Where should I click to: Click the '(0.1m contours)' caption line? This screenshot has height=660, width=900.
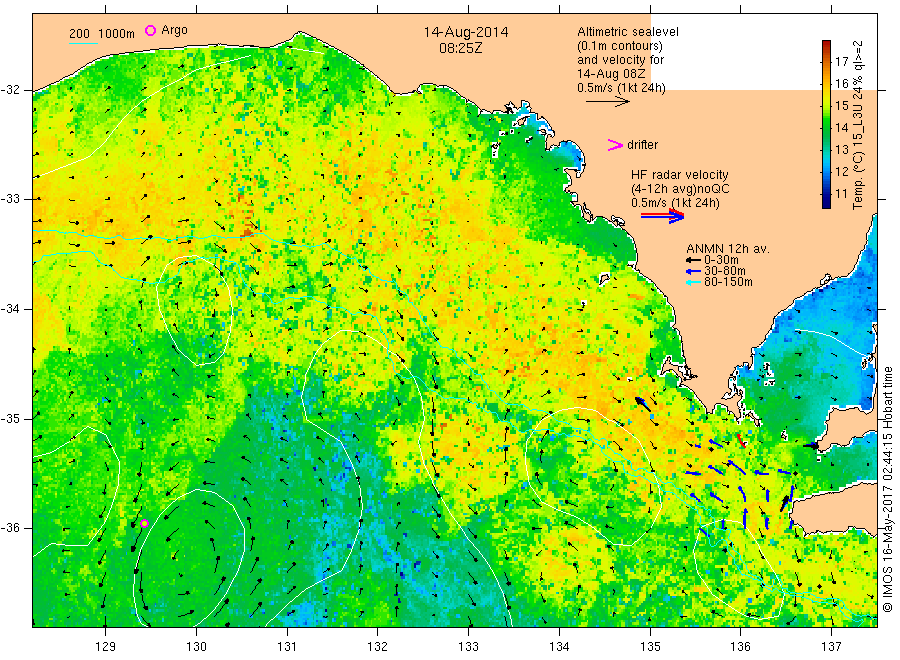coord(620,46)
